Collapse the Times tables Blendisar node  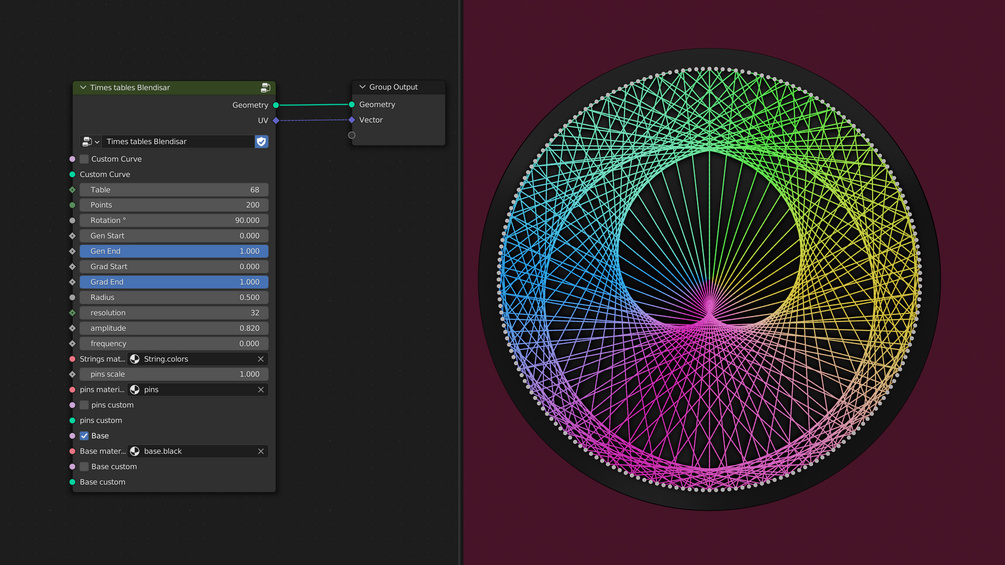coord(83,88)
